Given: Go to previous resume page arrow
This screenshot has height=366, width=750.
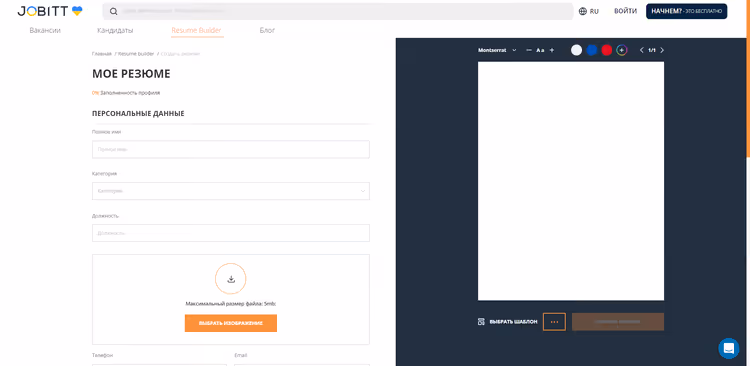Looking at the screenshot, I should [641, 50].
